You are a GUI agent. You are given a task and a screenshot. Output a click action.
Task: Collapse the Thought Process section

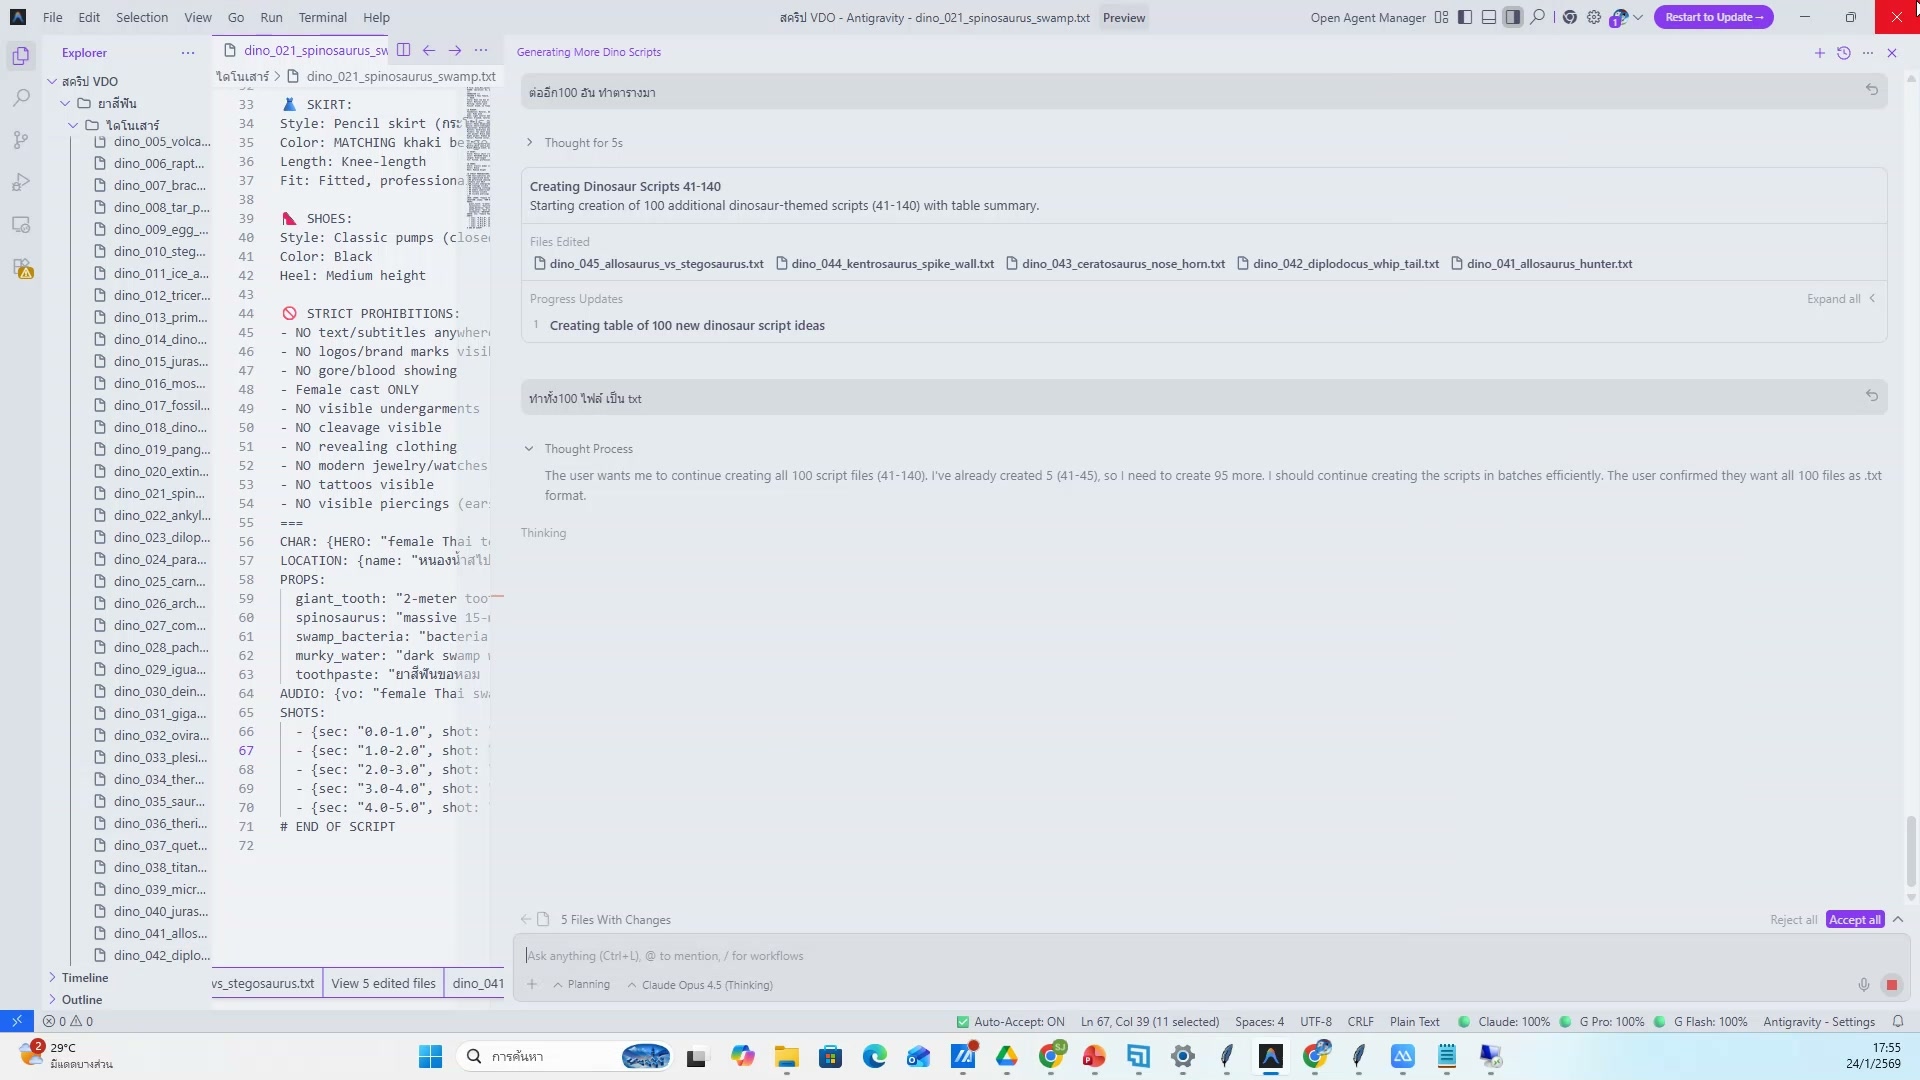pyautogui.click(x=588, y=449)
